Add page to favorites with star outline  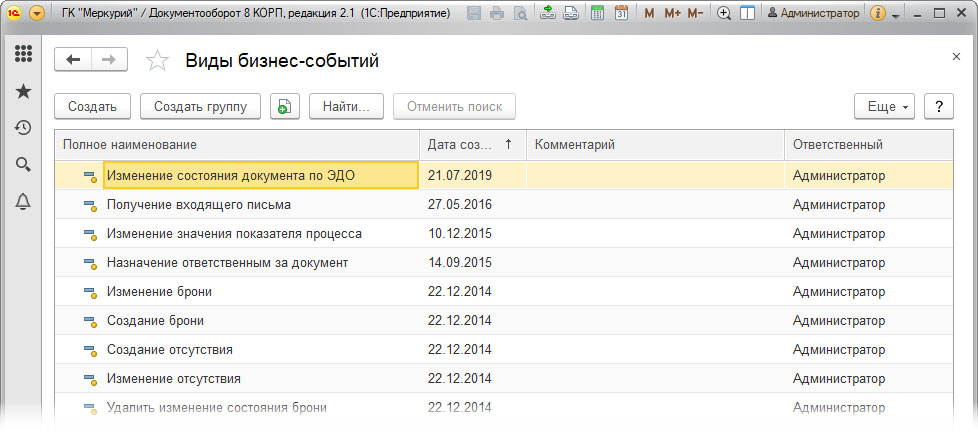[157, 61]
